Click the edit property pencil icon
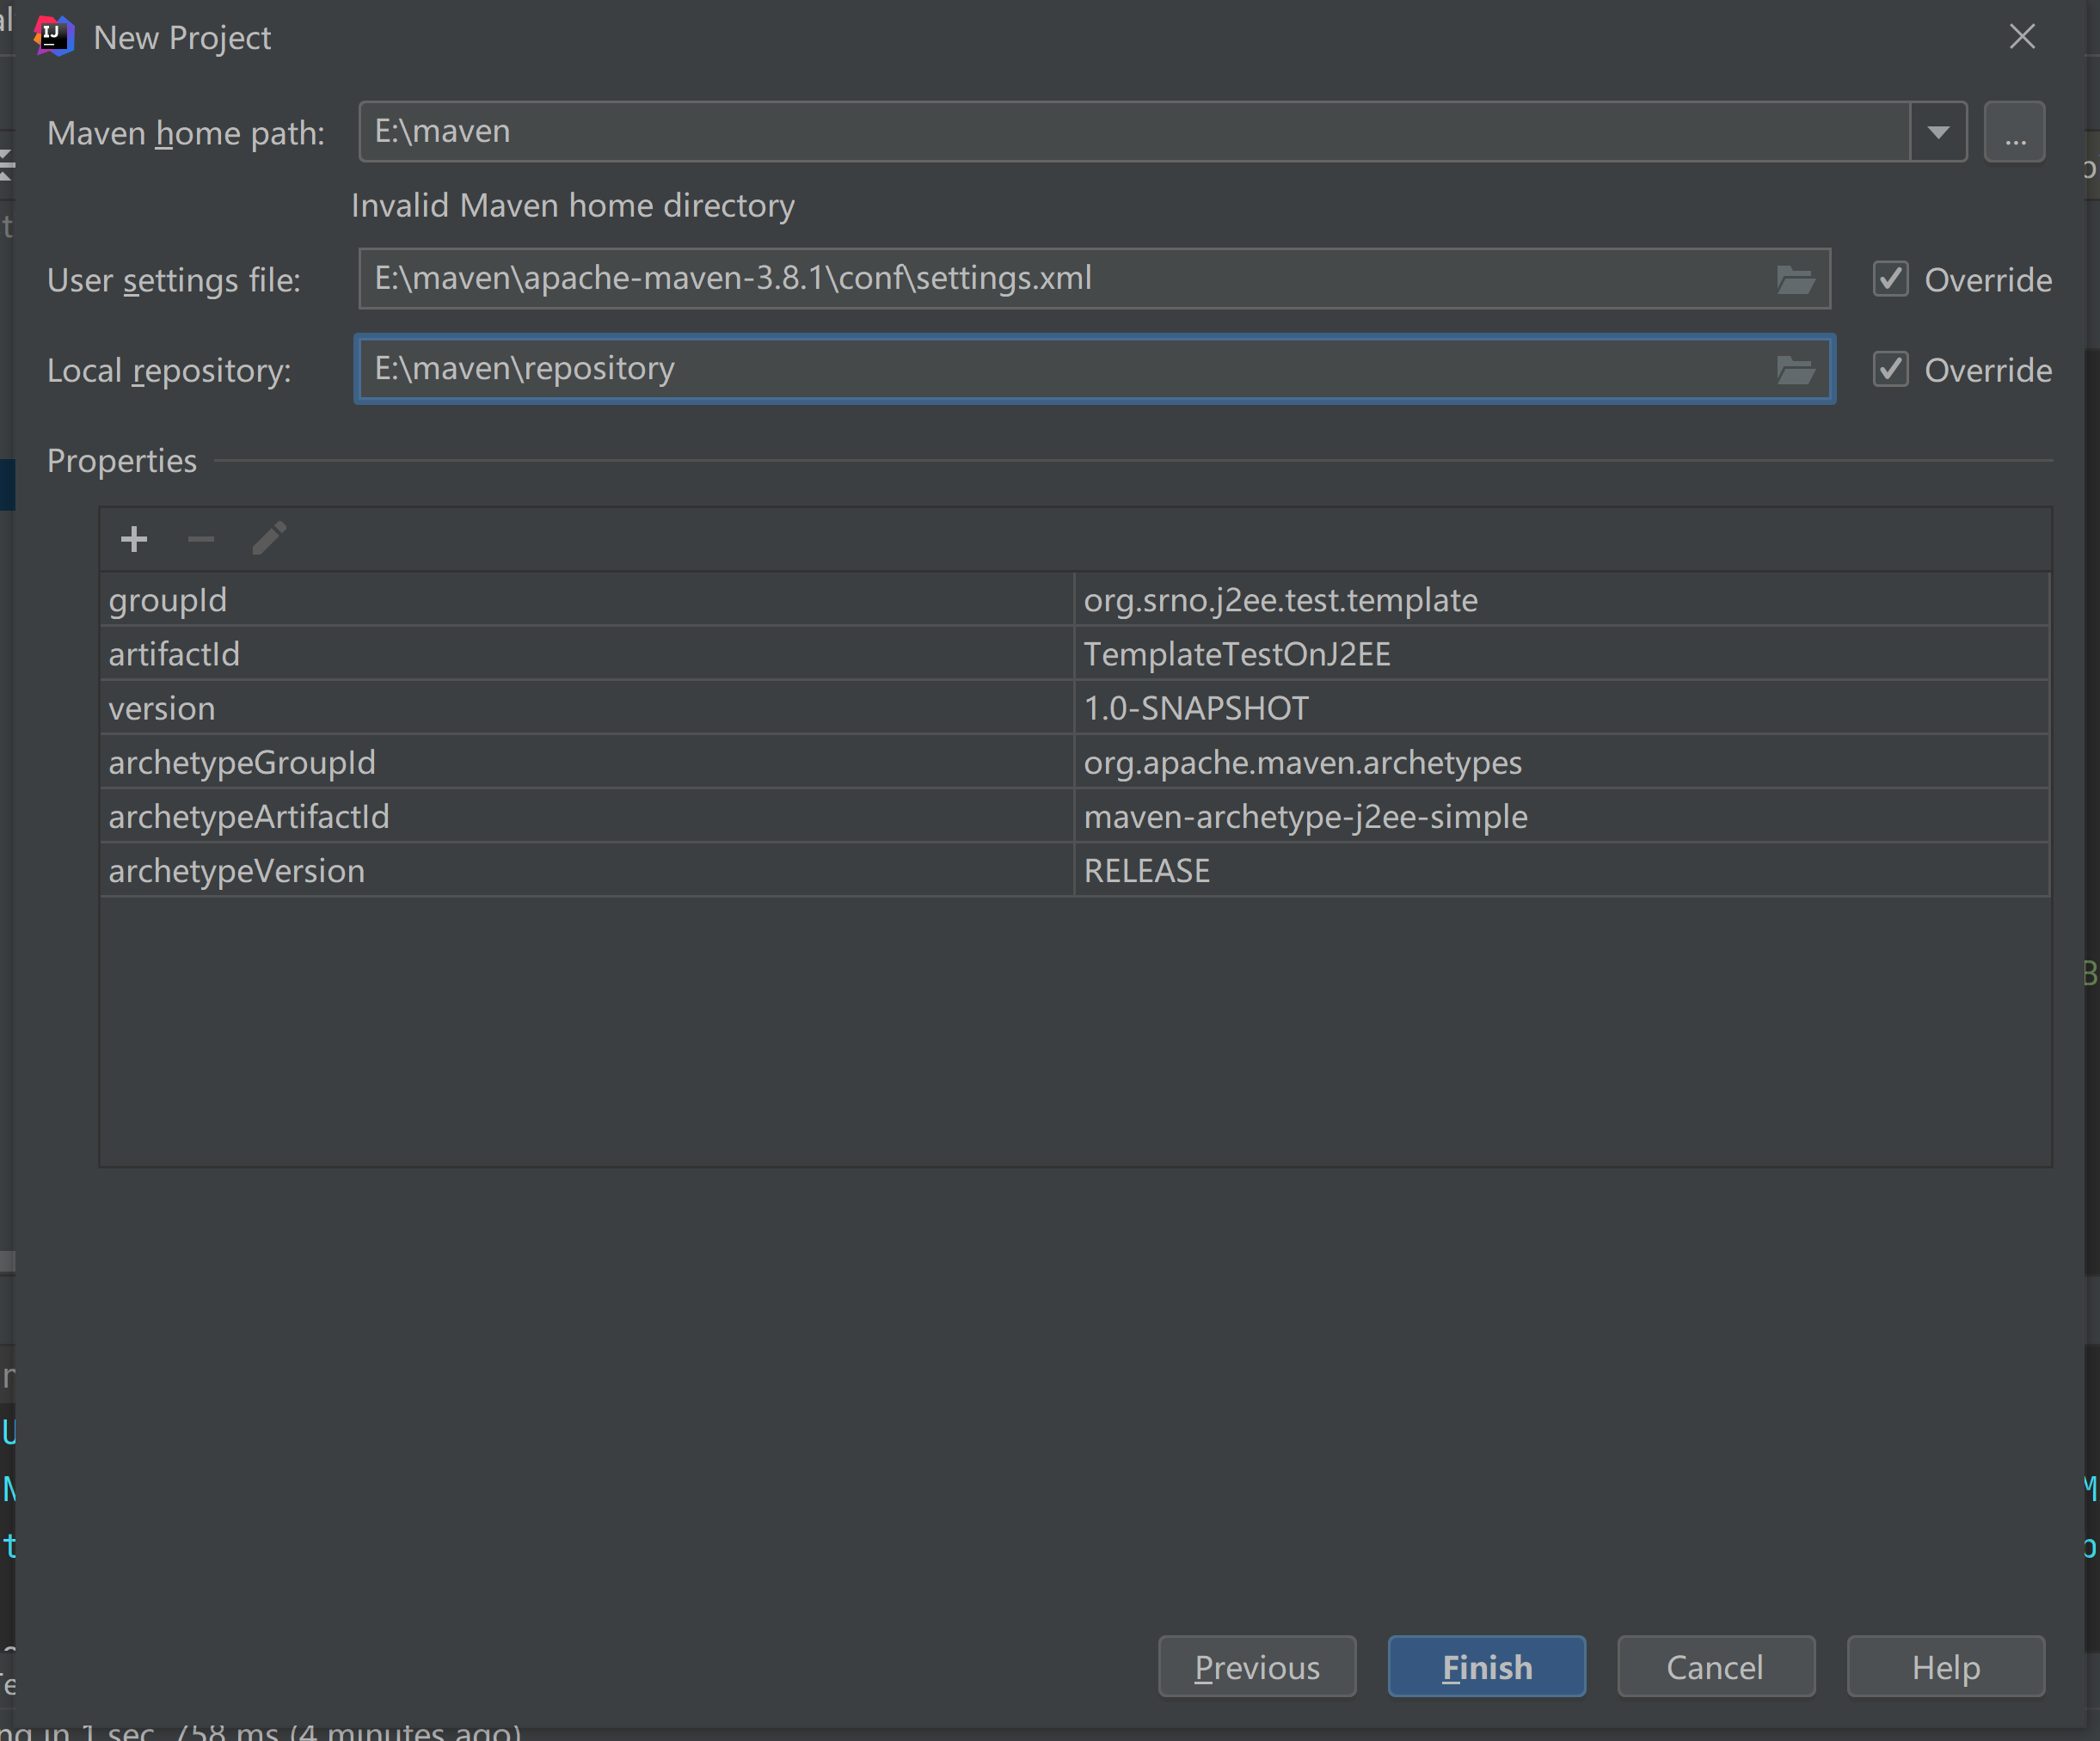Image resolution: width=2100 pixels, height=1741 pixels. [x=269, y=539]
